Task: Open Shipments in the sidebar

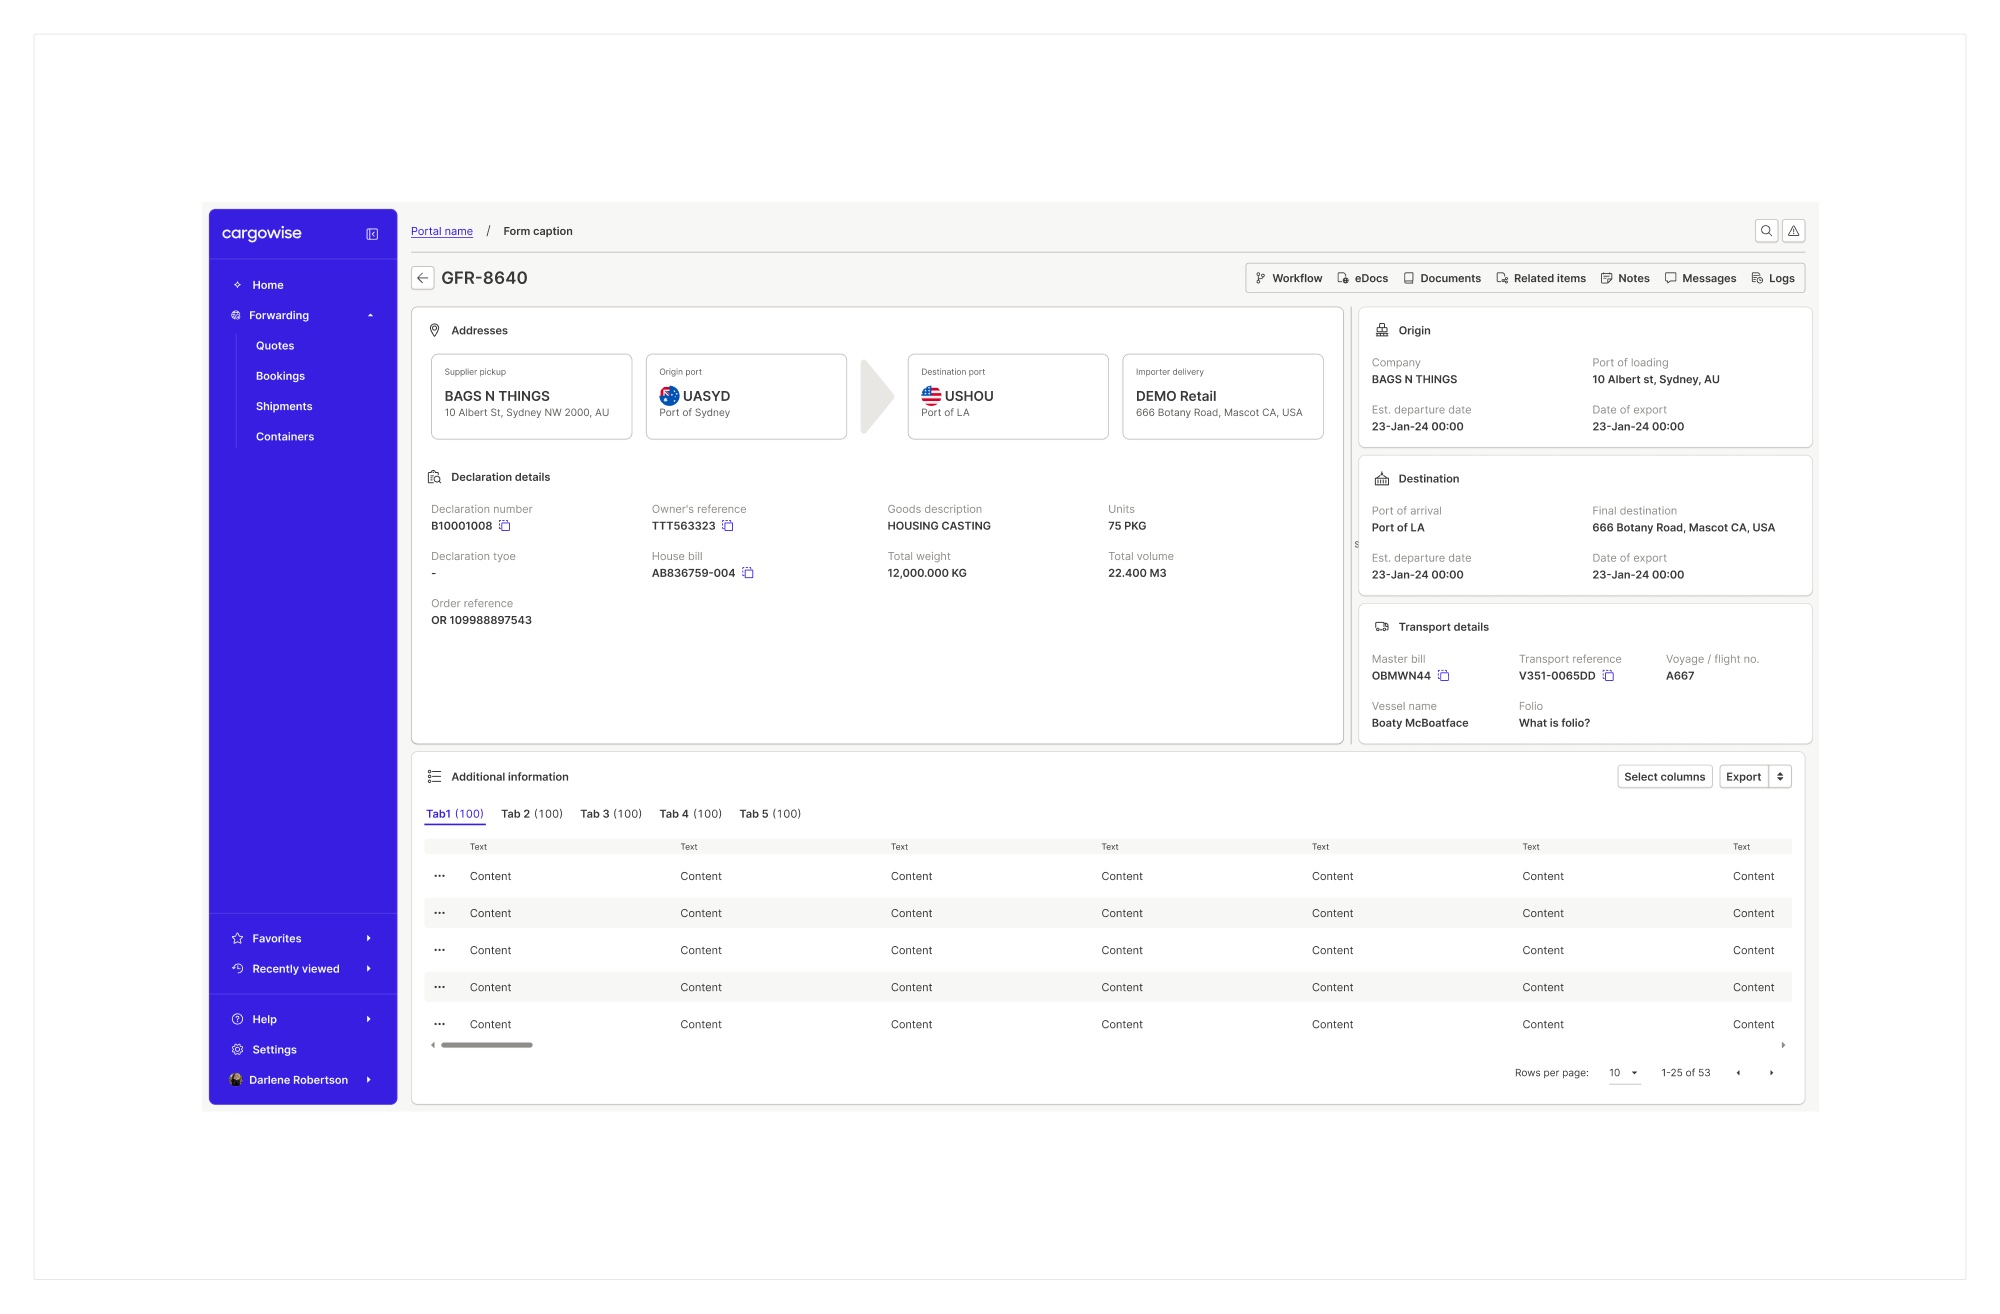Action: tap(284, 406)
